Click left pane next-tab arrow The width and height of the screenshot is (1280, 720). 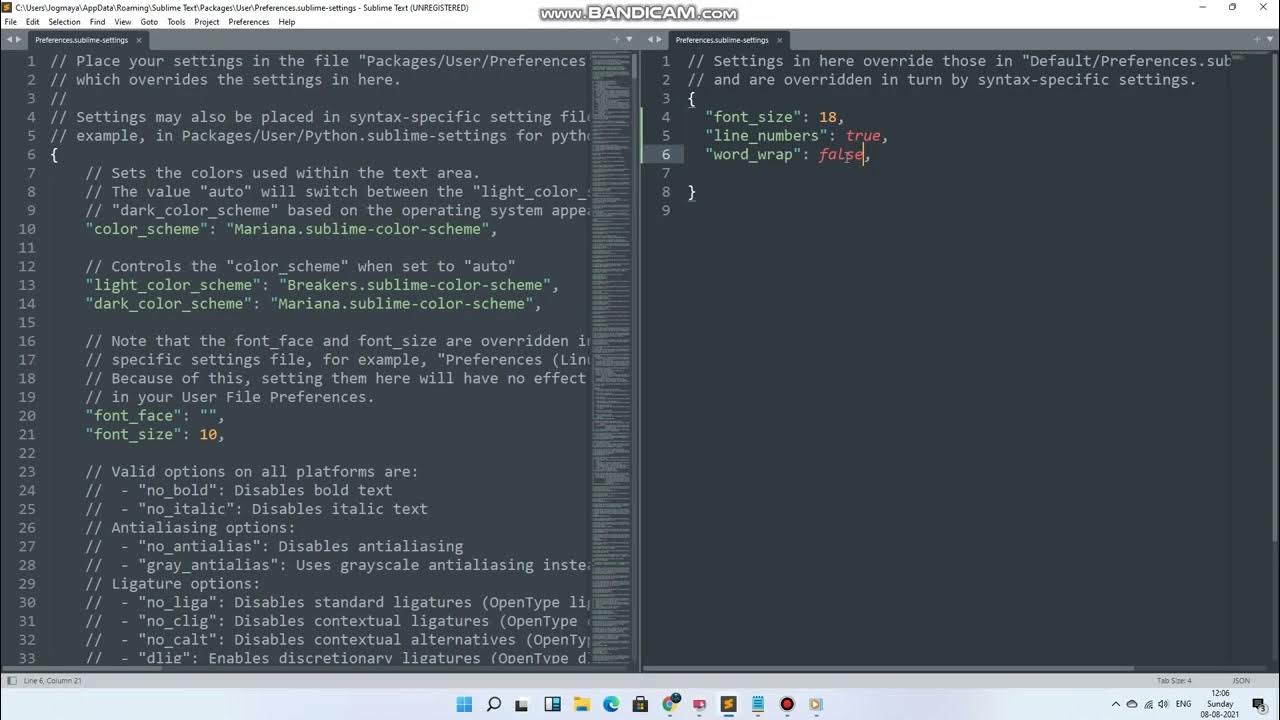click(19, 40)
